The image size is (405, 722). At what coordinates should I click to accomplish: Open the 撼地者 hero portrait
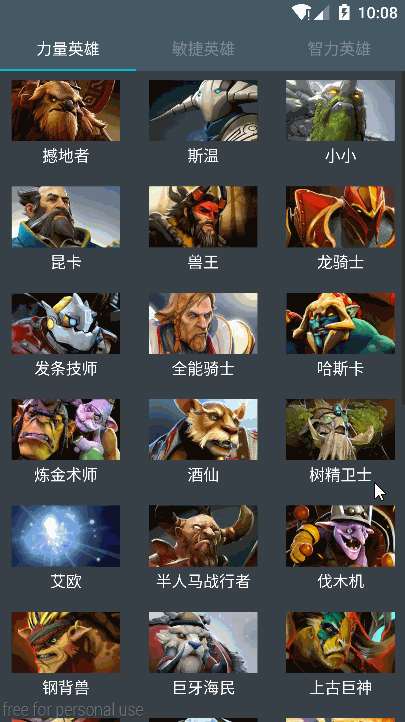66,111
